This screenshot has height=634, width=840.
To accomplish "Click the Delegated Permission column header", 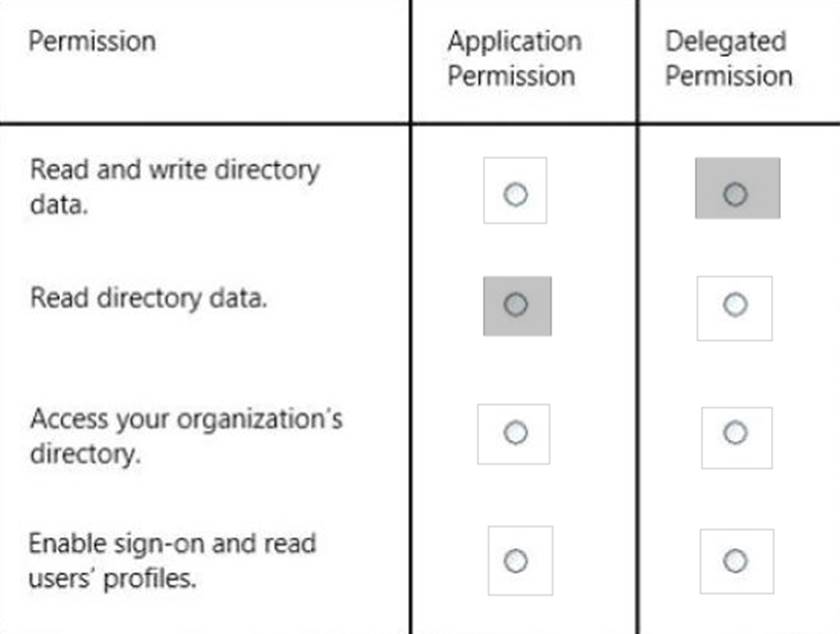I will [x=728, y=59].
